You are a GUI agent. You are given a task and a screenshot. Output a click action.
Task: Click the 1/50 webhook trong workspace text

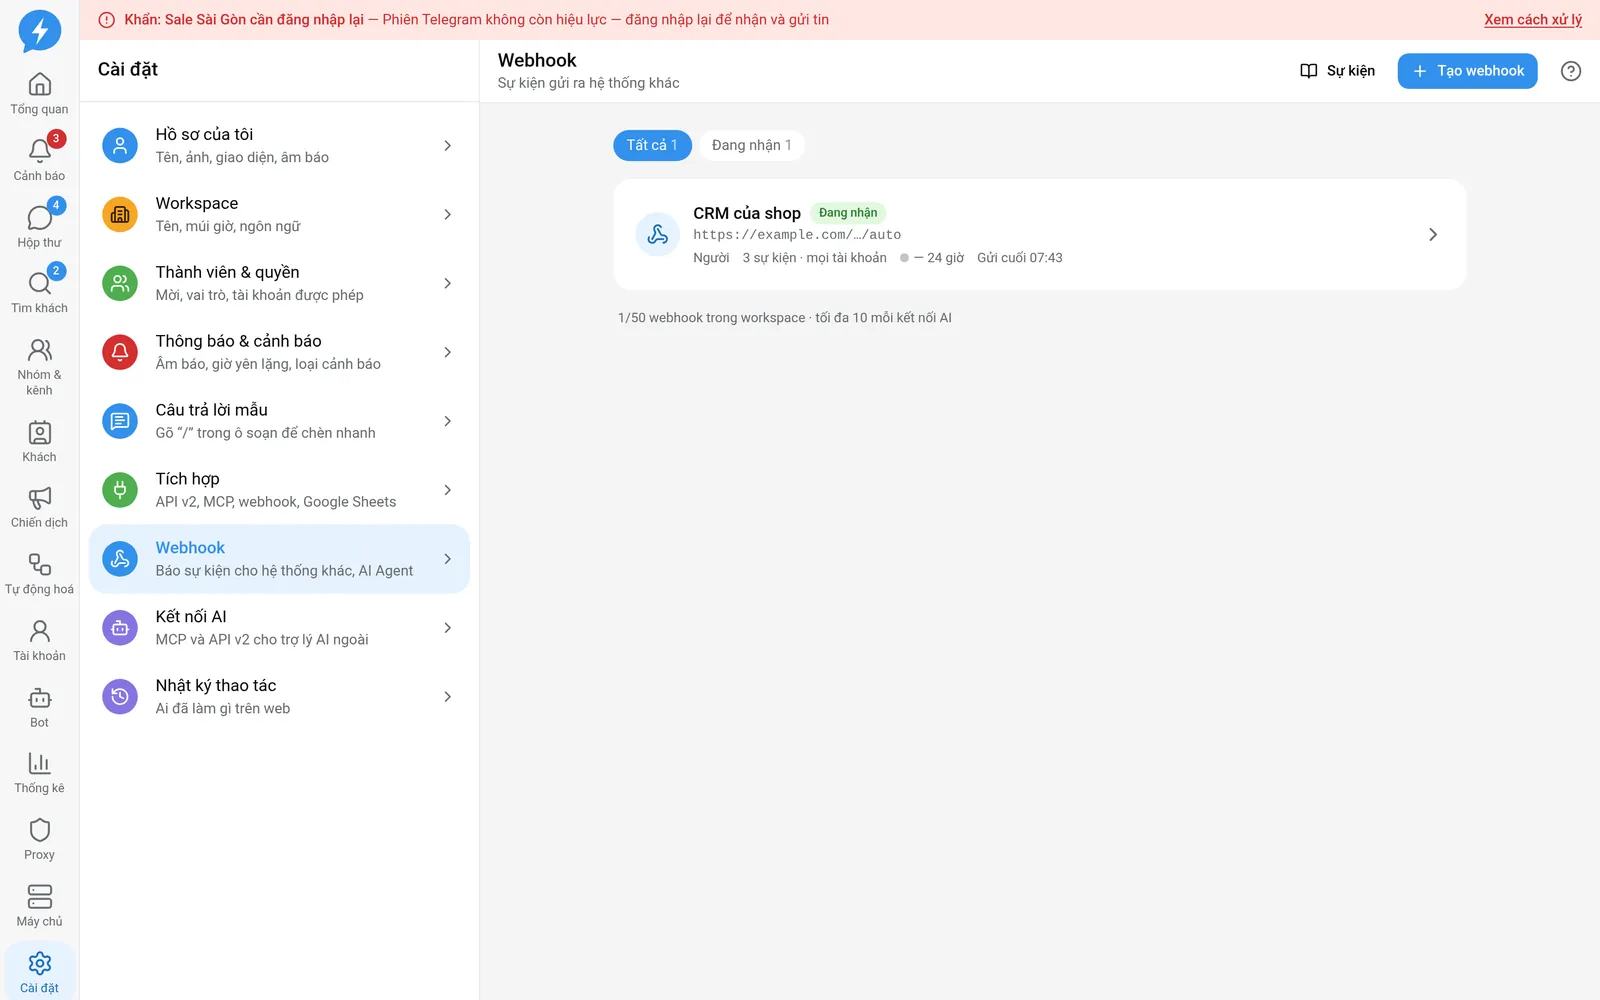(x=712, y=318)
